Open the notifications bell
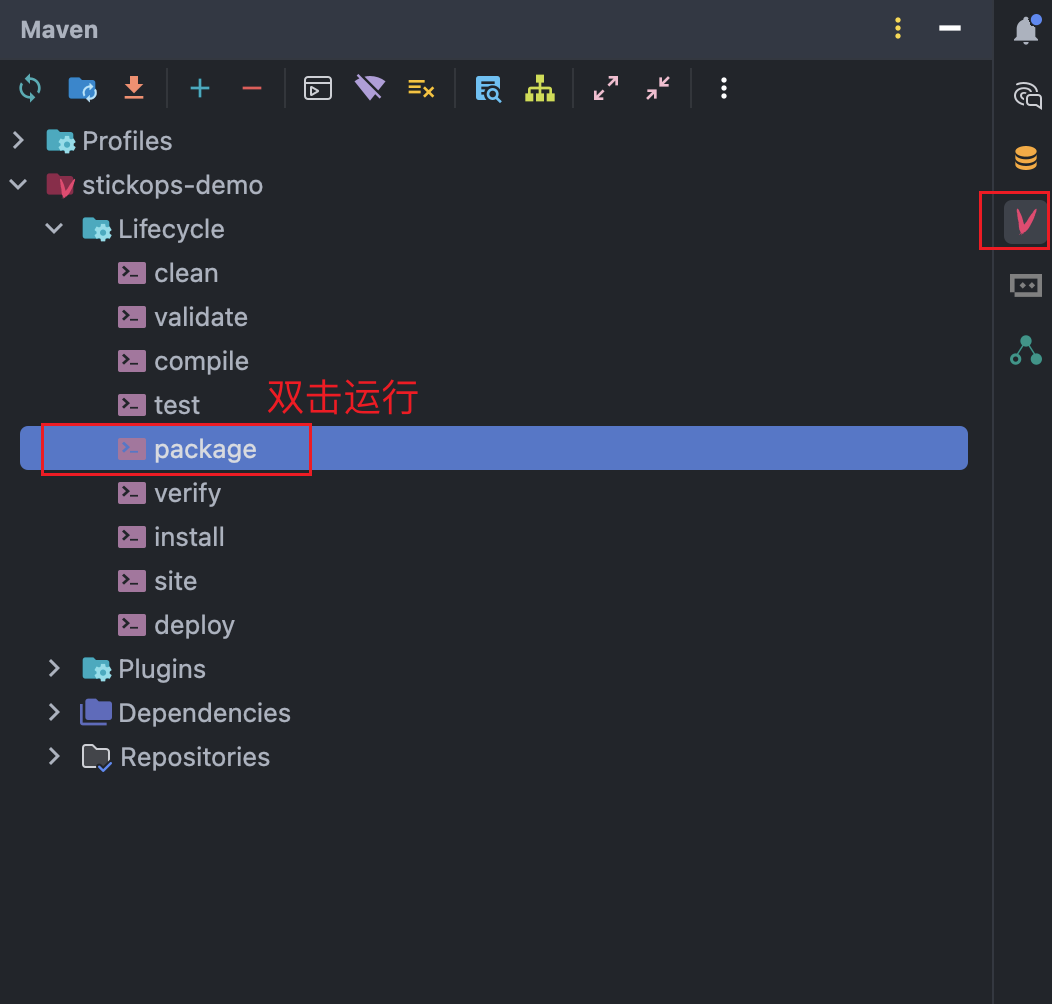The image size is (1052, 1004). [1026, 29]
